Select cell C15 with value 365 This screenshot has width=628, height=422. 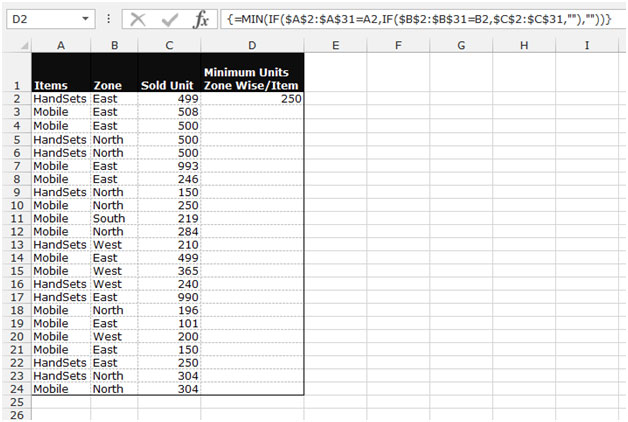pyautogui.click(x=169, y=271)
